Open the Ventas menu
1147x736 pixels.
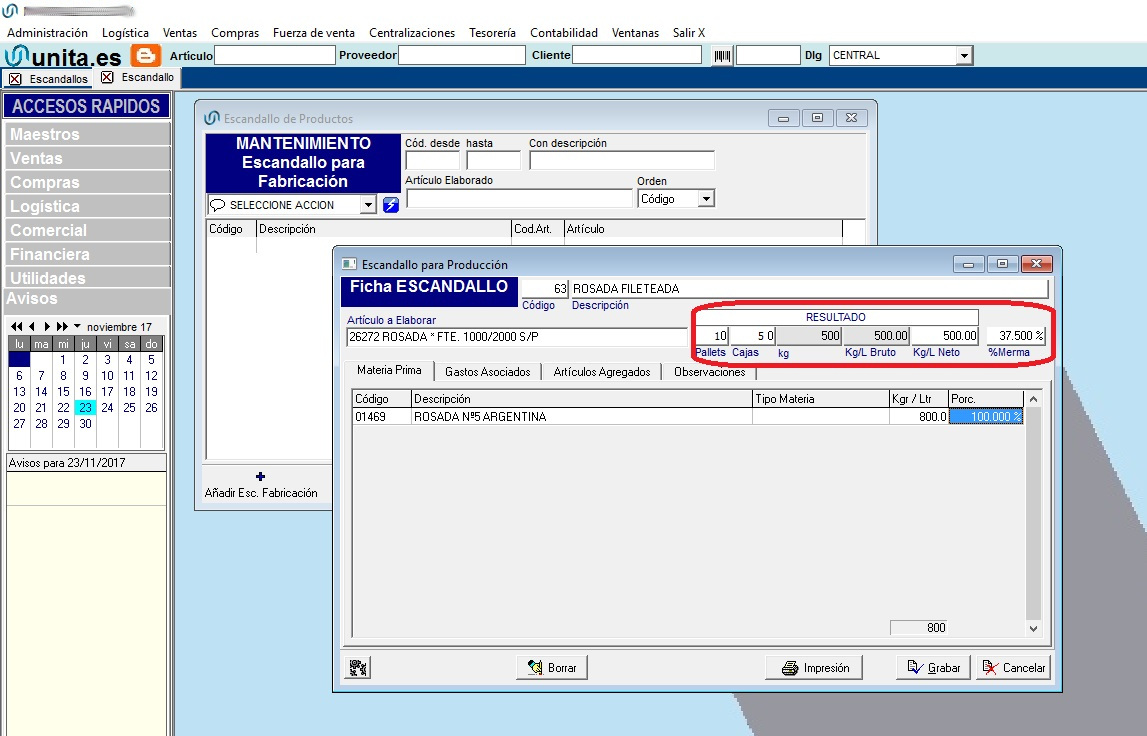tap(180, 33)
